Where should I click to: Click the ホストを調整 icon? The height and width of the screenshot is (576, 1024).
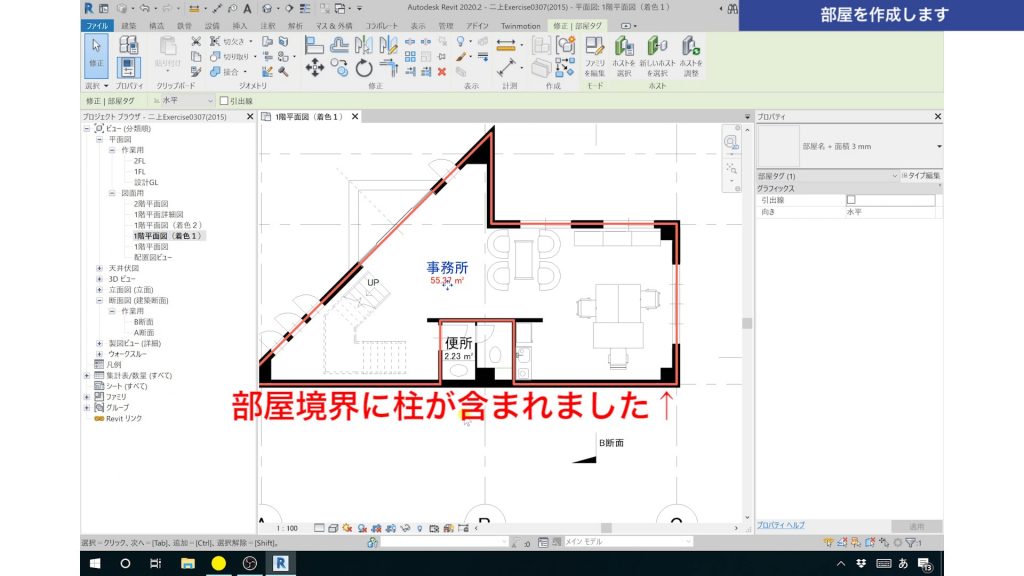(690, 45)
